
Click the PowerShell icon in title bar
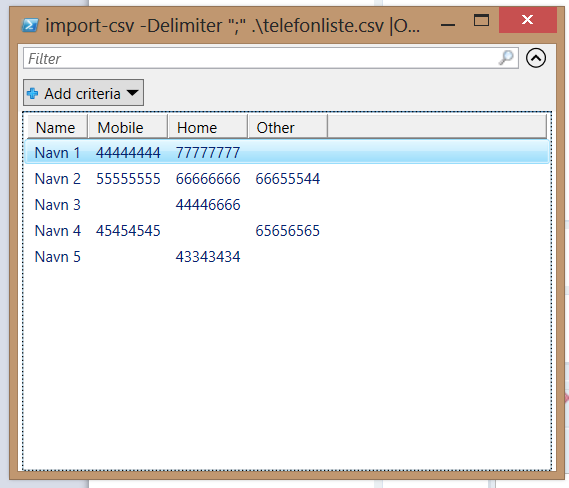tap(30, 25)
